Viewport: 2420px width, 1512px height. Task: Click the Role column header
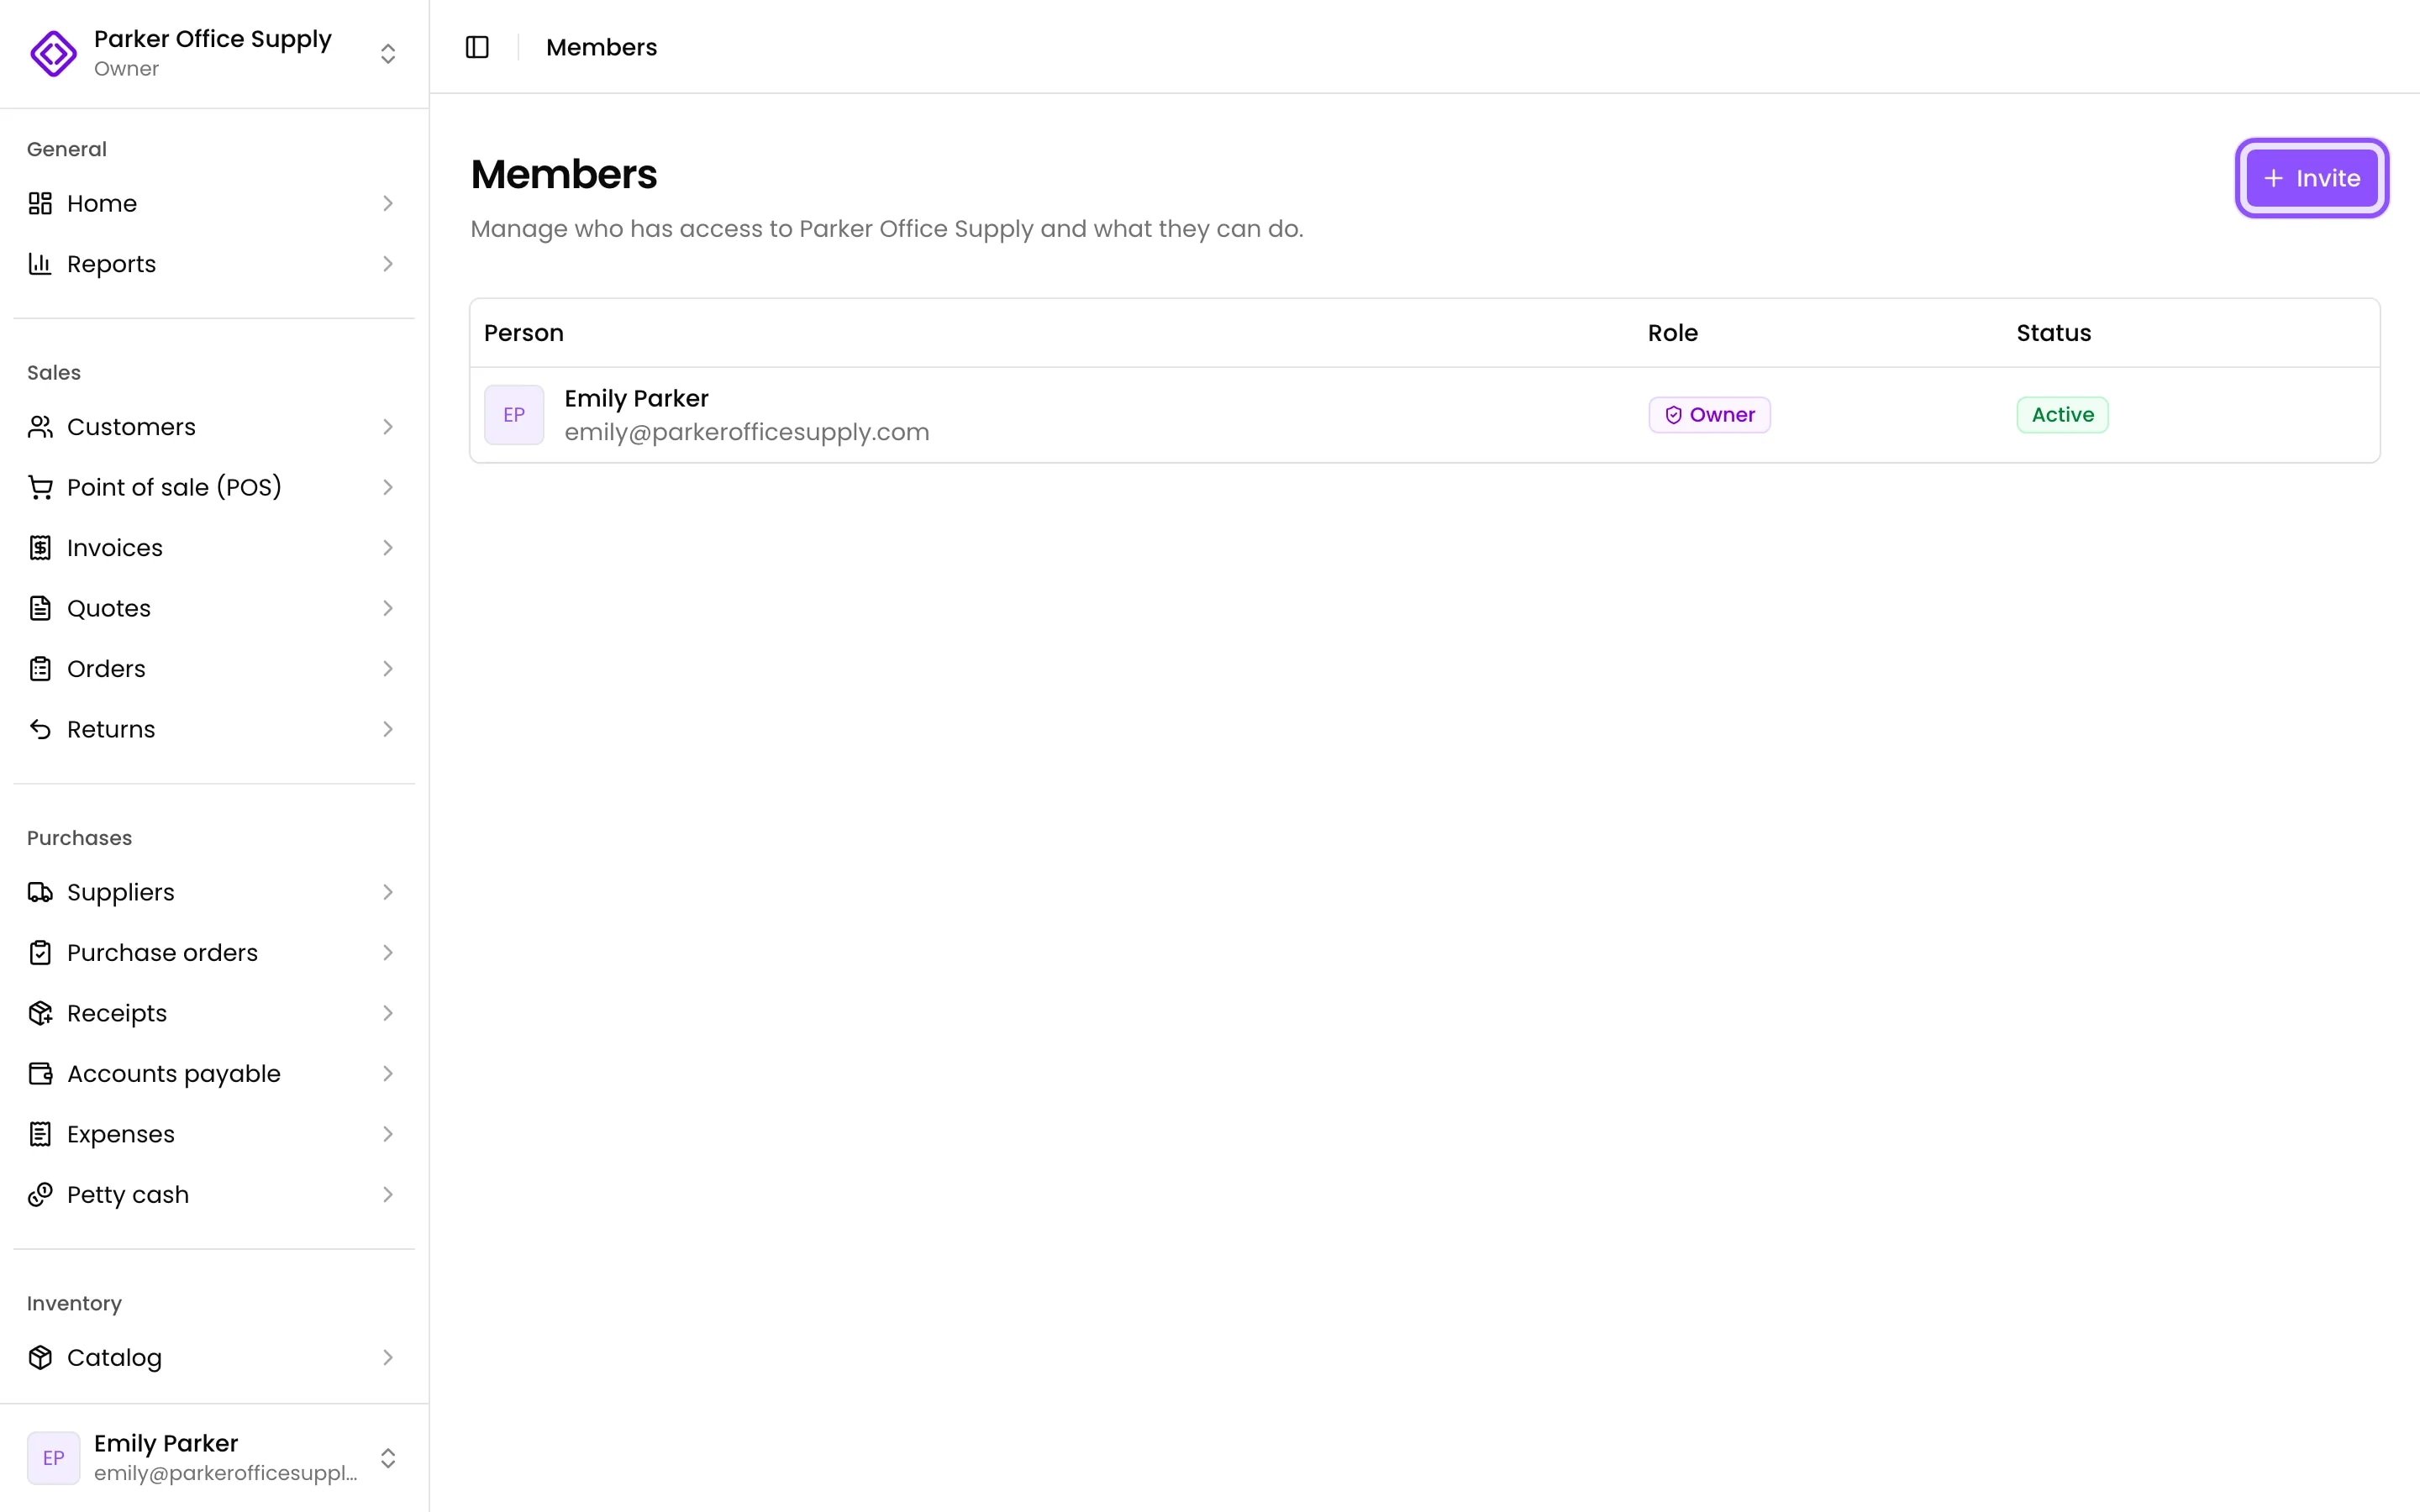coord(1673,333)
